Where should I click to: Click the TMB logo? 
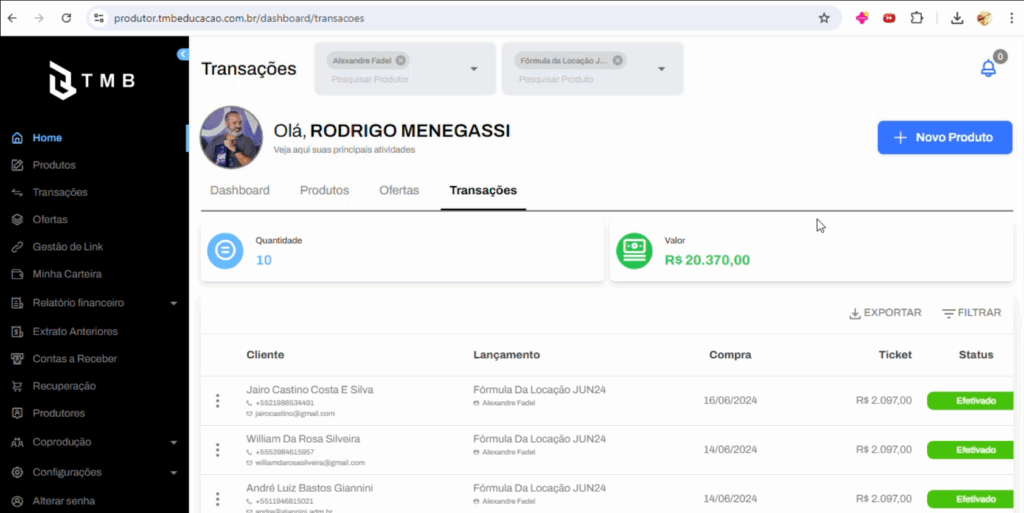point(92,81)
